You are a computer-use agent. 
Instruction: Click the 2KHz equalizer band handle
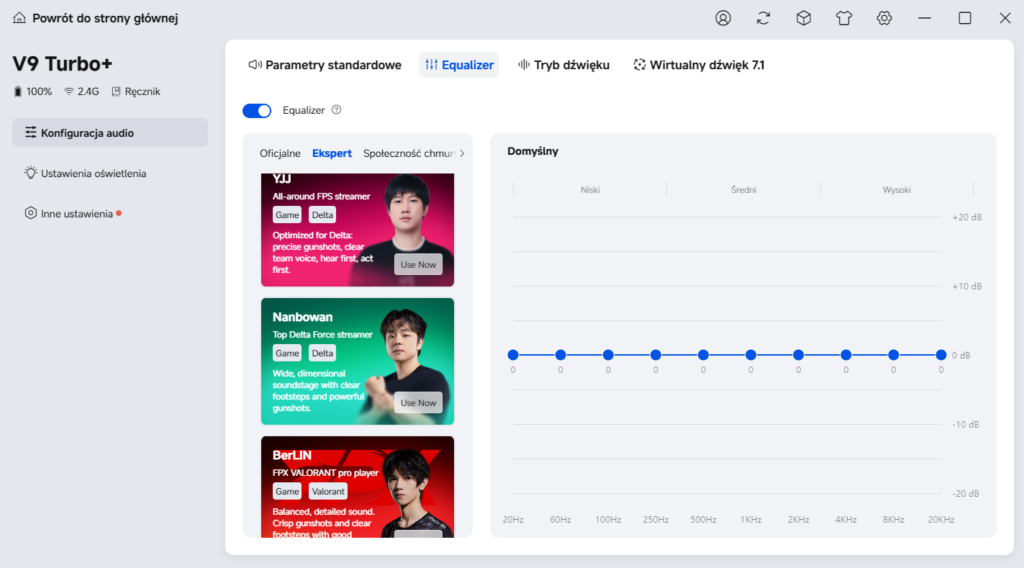click(798, 355)
